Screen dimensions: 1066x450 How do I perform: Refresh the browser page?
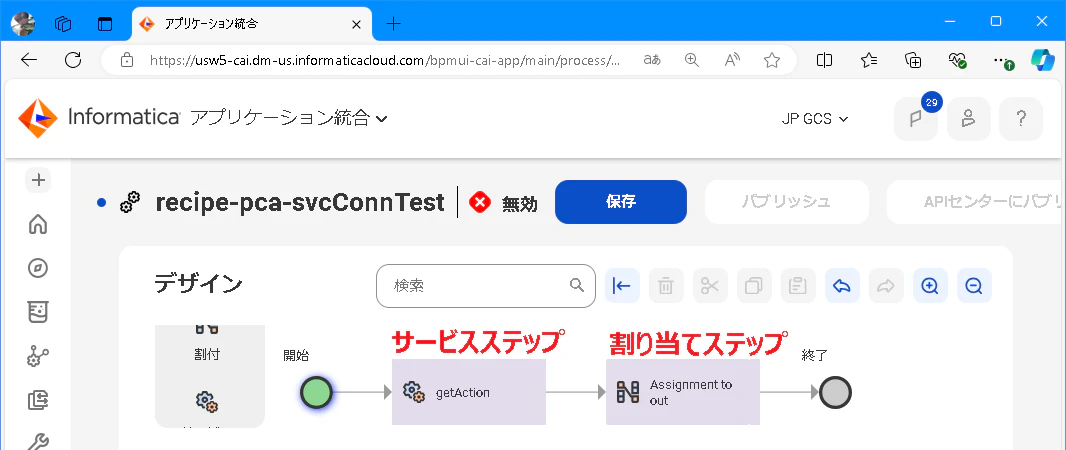[73, 60]
